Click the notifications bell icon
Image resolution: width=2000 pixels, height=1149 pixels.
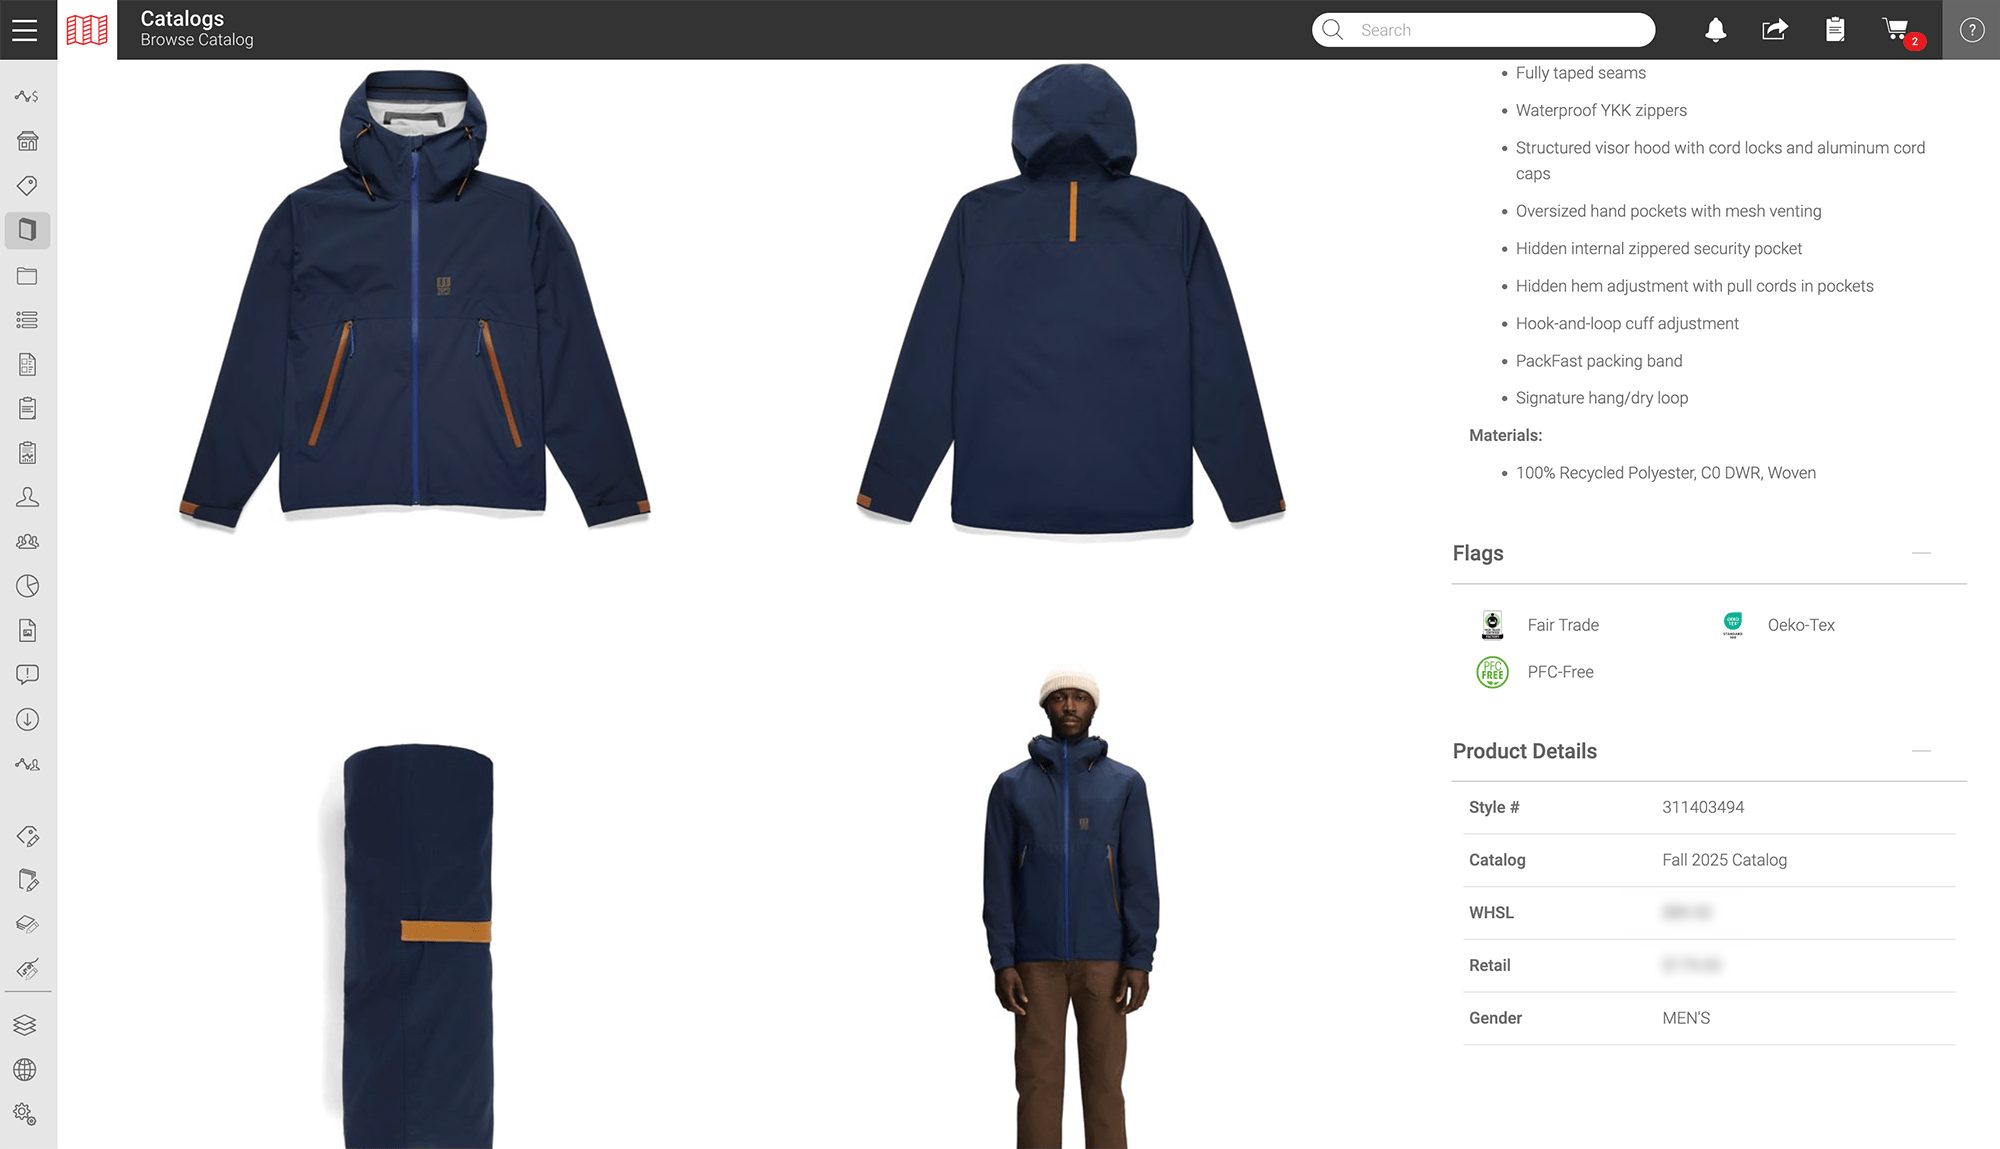coord(1715,30)
